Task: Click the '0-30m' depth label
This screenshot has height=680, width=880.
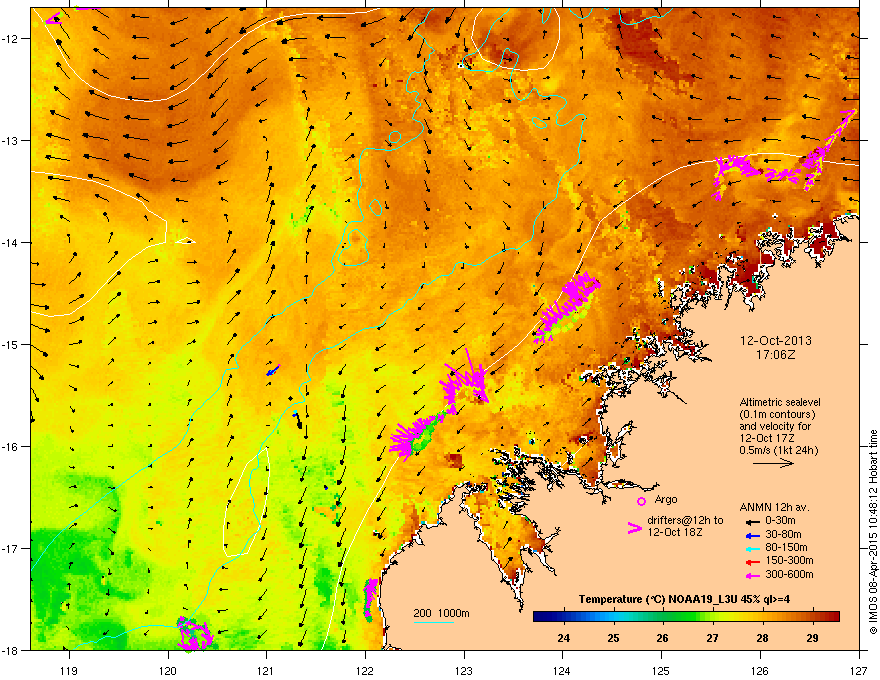Action: pos(780,521)
